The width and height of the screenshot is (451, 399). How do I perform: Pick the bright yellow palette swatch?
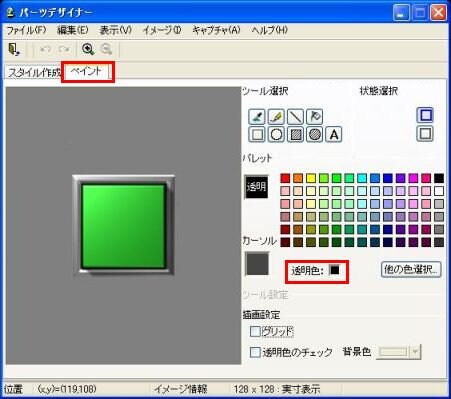[x=311, y=178]
